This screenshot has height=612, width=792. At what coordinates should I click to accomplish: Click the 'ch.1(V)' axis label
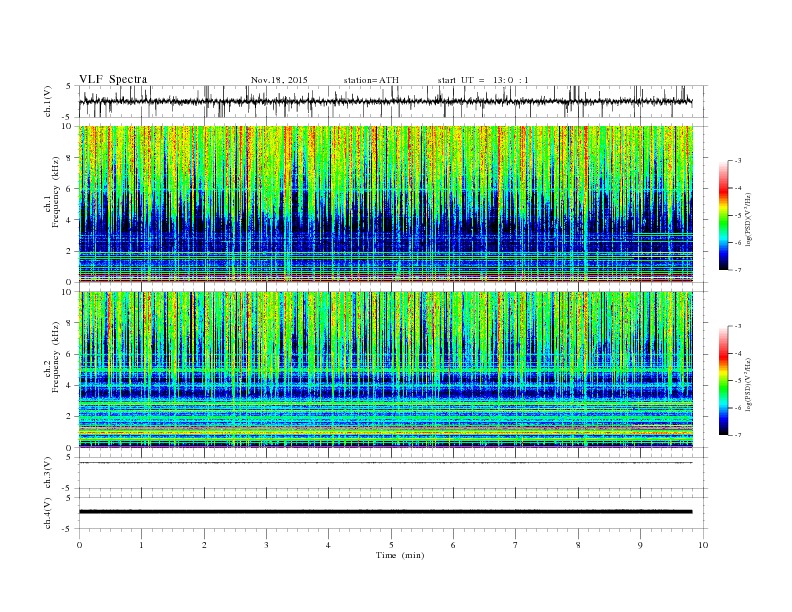(x=48, y=101)
